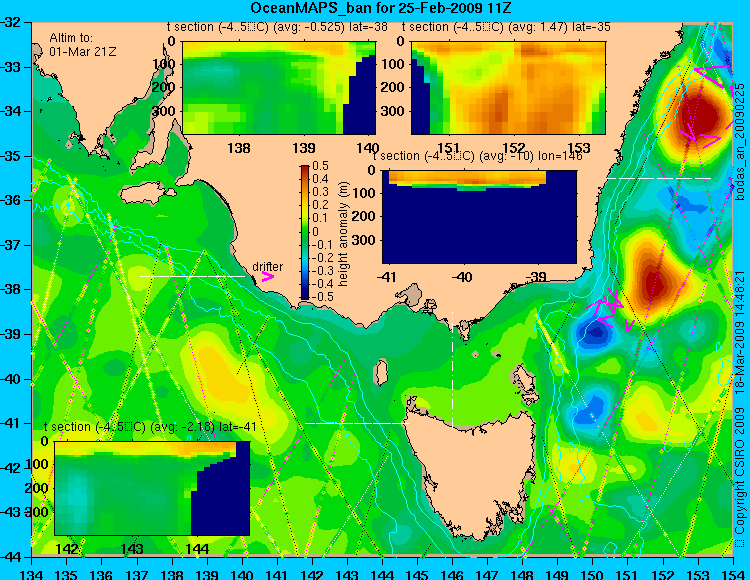Viewport: 750px width, 580px height.
Task: Click '-44' on the main latitude axis
Action: click(12, 557)
